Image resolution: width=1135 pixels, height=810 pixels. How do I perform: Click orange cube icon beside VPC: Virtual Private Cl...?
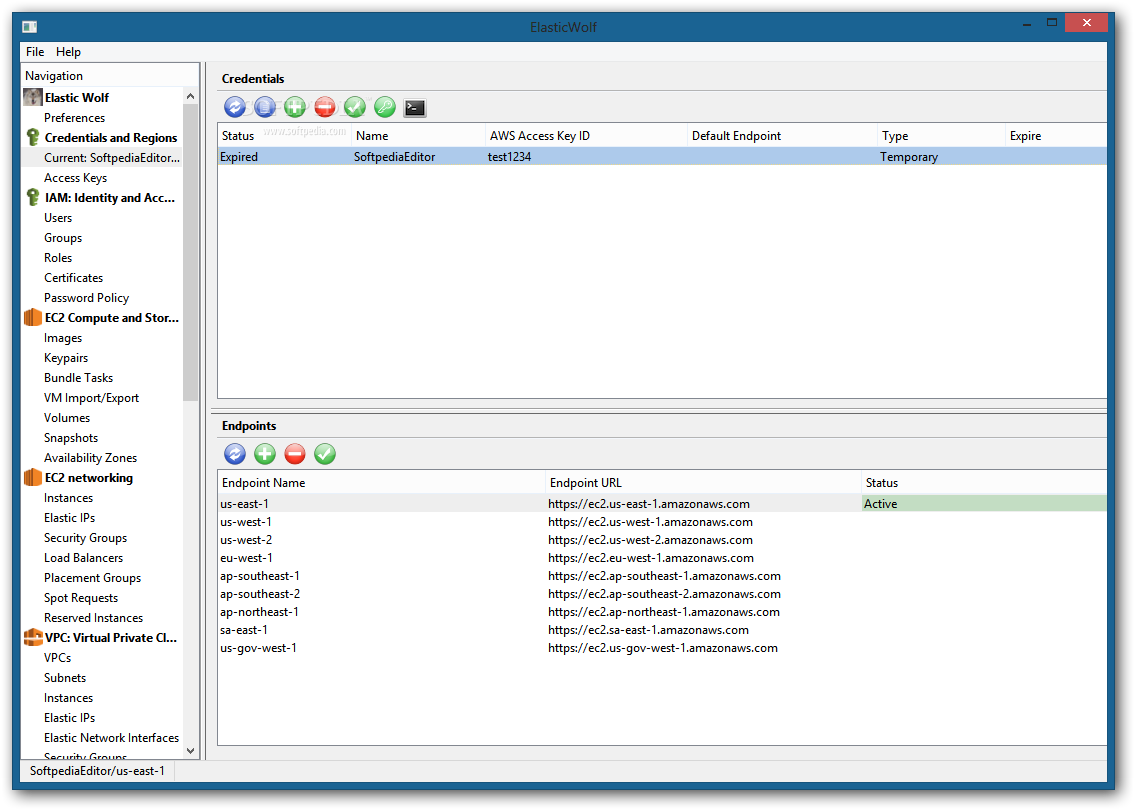(x=33, y=637)
